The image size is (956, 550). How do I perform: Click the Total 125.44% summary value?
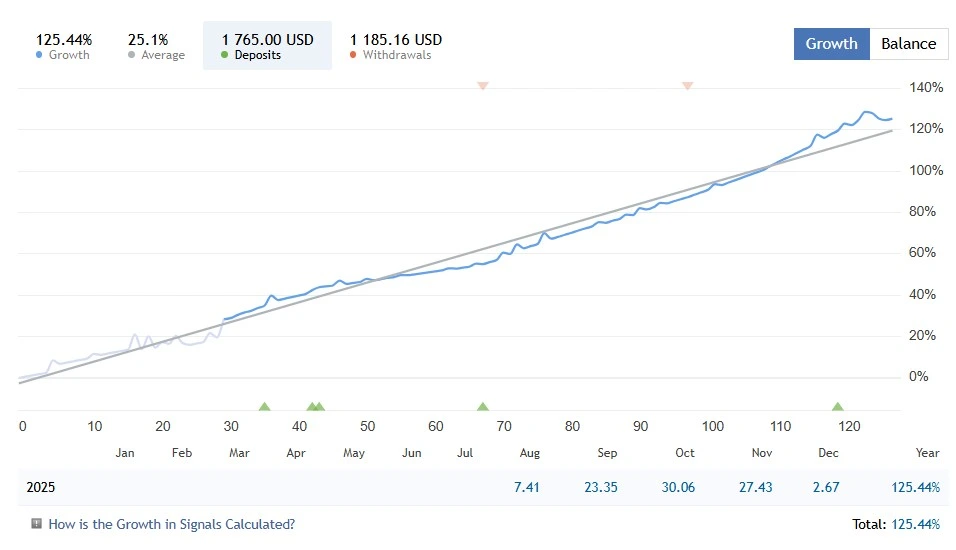click(914, 523)
